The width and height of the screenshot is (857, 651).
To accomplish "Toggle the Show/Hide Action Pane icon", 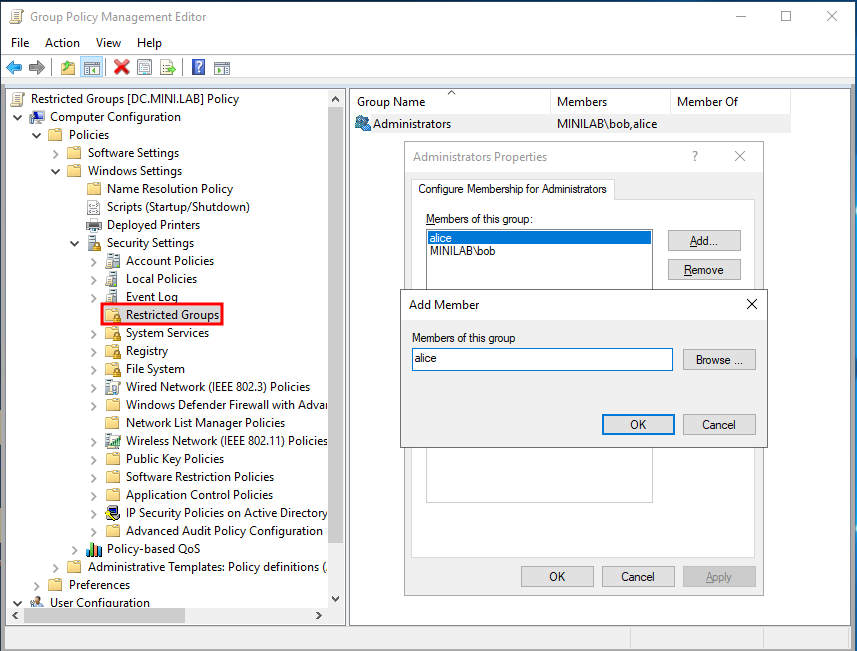I will [222, 68].
